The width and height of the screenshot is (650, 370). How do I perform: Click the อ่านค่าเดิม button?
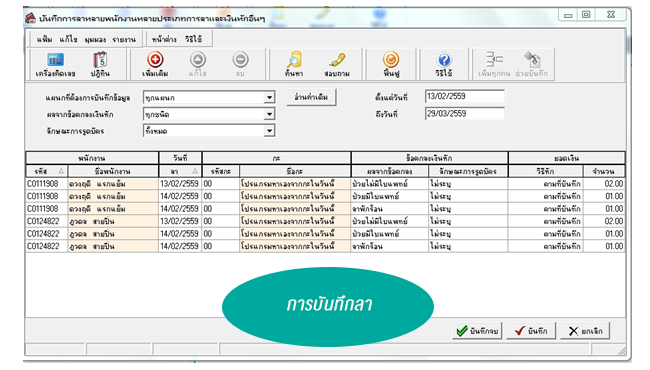311,97
